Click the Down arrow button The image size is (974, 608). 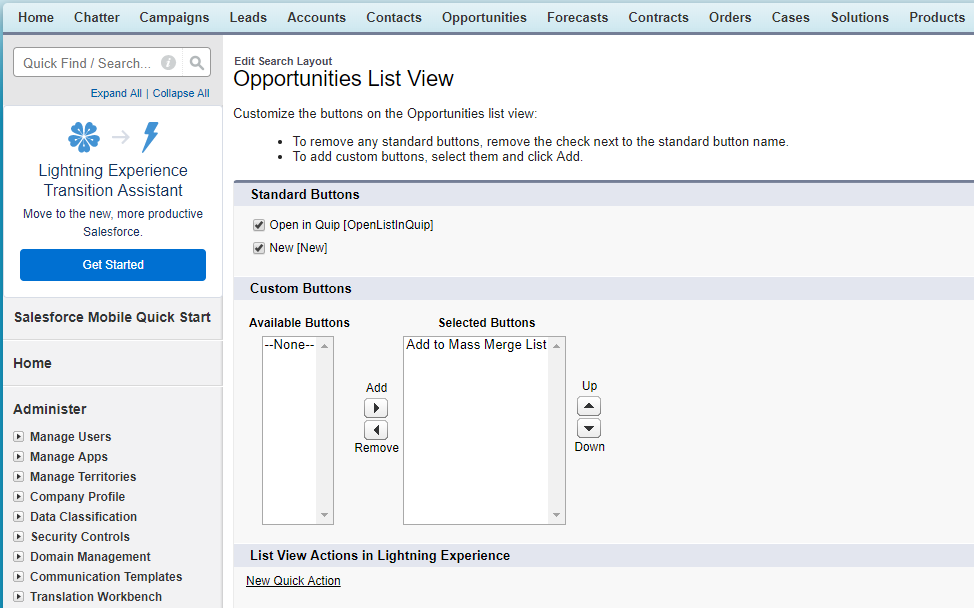pos(589,428)
